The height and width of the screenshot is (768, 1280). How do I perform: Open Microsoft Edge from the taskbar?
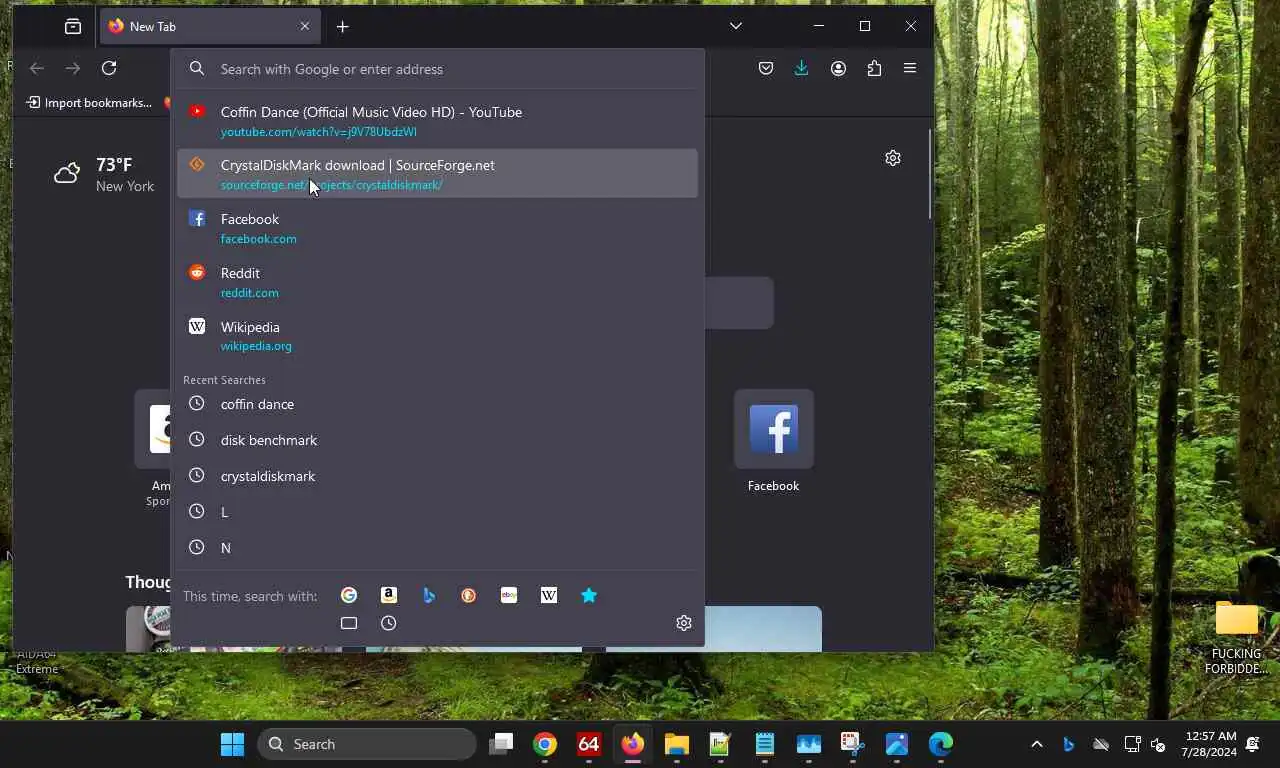tap(941, 744)
